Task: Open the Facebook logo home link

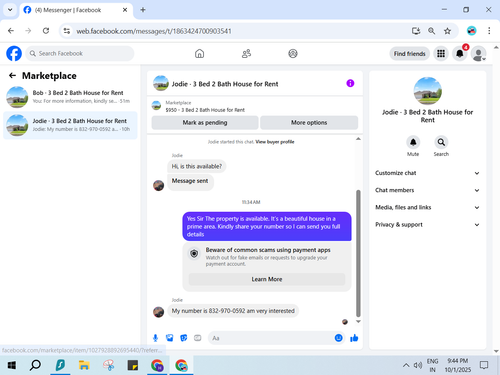Action: pos(14,54)
